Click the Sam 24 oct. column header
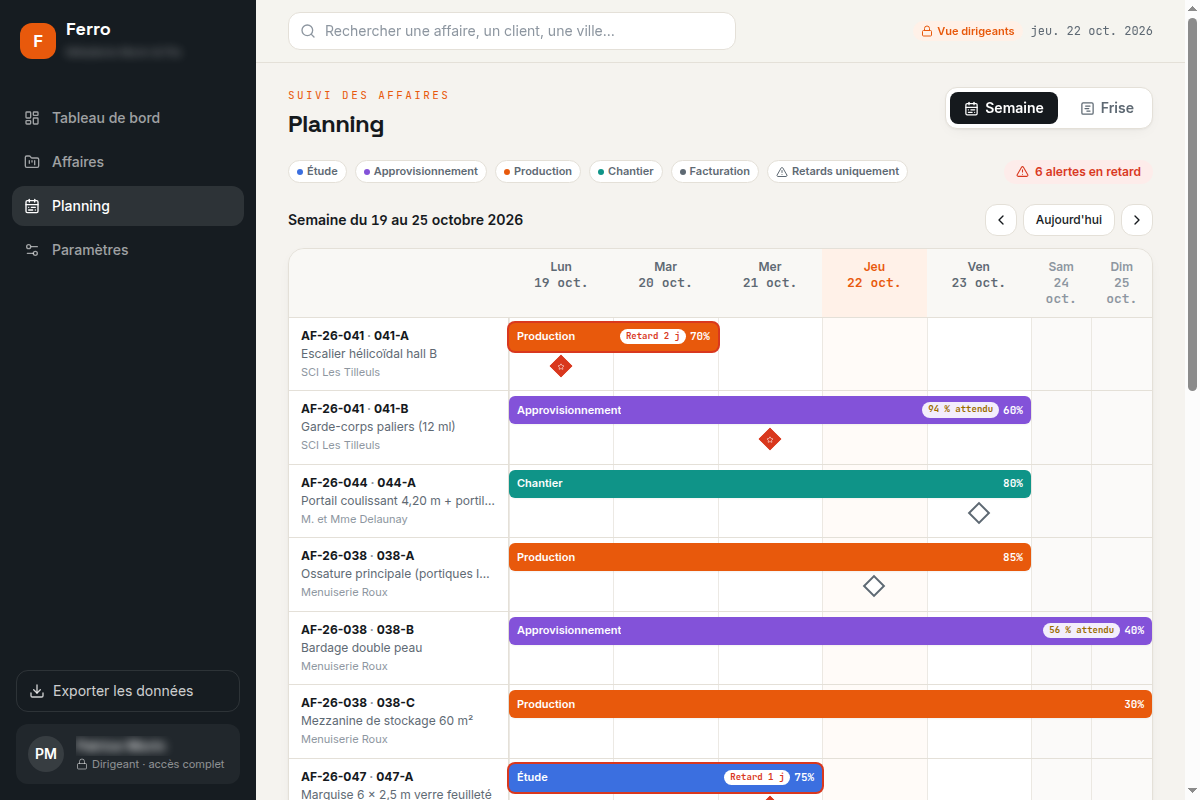Image resolution: width=1200 pixels, height=800 pixels. click(1061, 283)
